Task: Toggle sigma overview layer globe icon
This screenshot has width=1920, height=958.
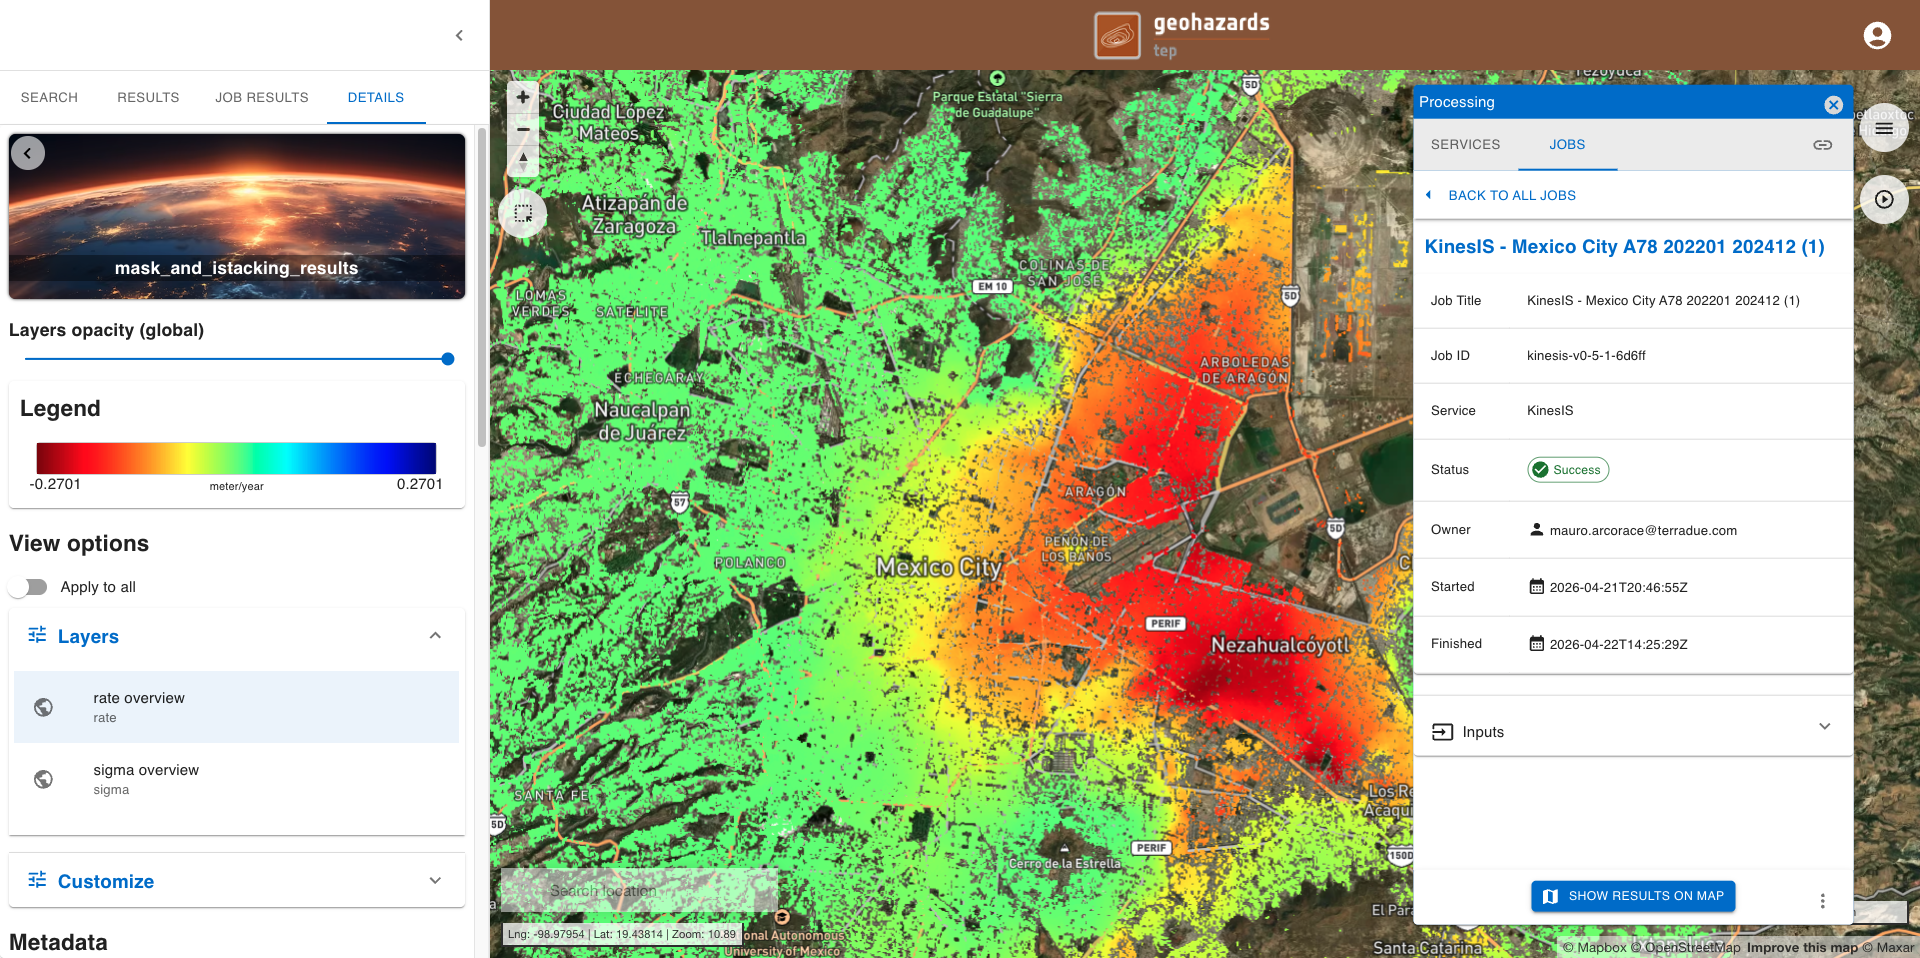Action: tap(43, 779)
